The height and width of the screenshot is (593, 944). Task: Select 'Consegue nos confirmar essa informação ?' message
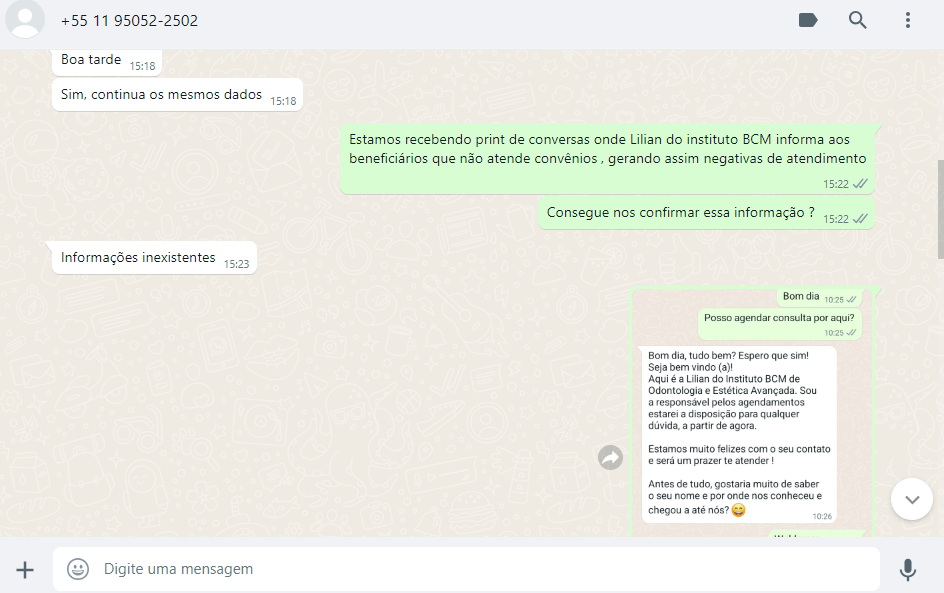coord(706,213)
